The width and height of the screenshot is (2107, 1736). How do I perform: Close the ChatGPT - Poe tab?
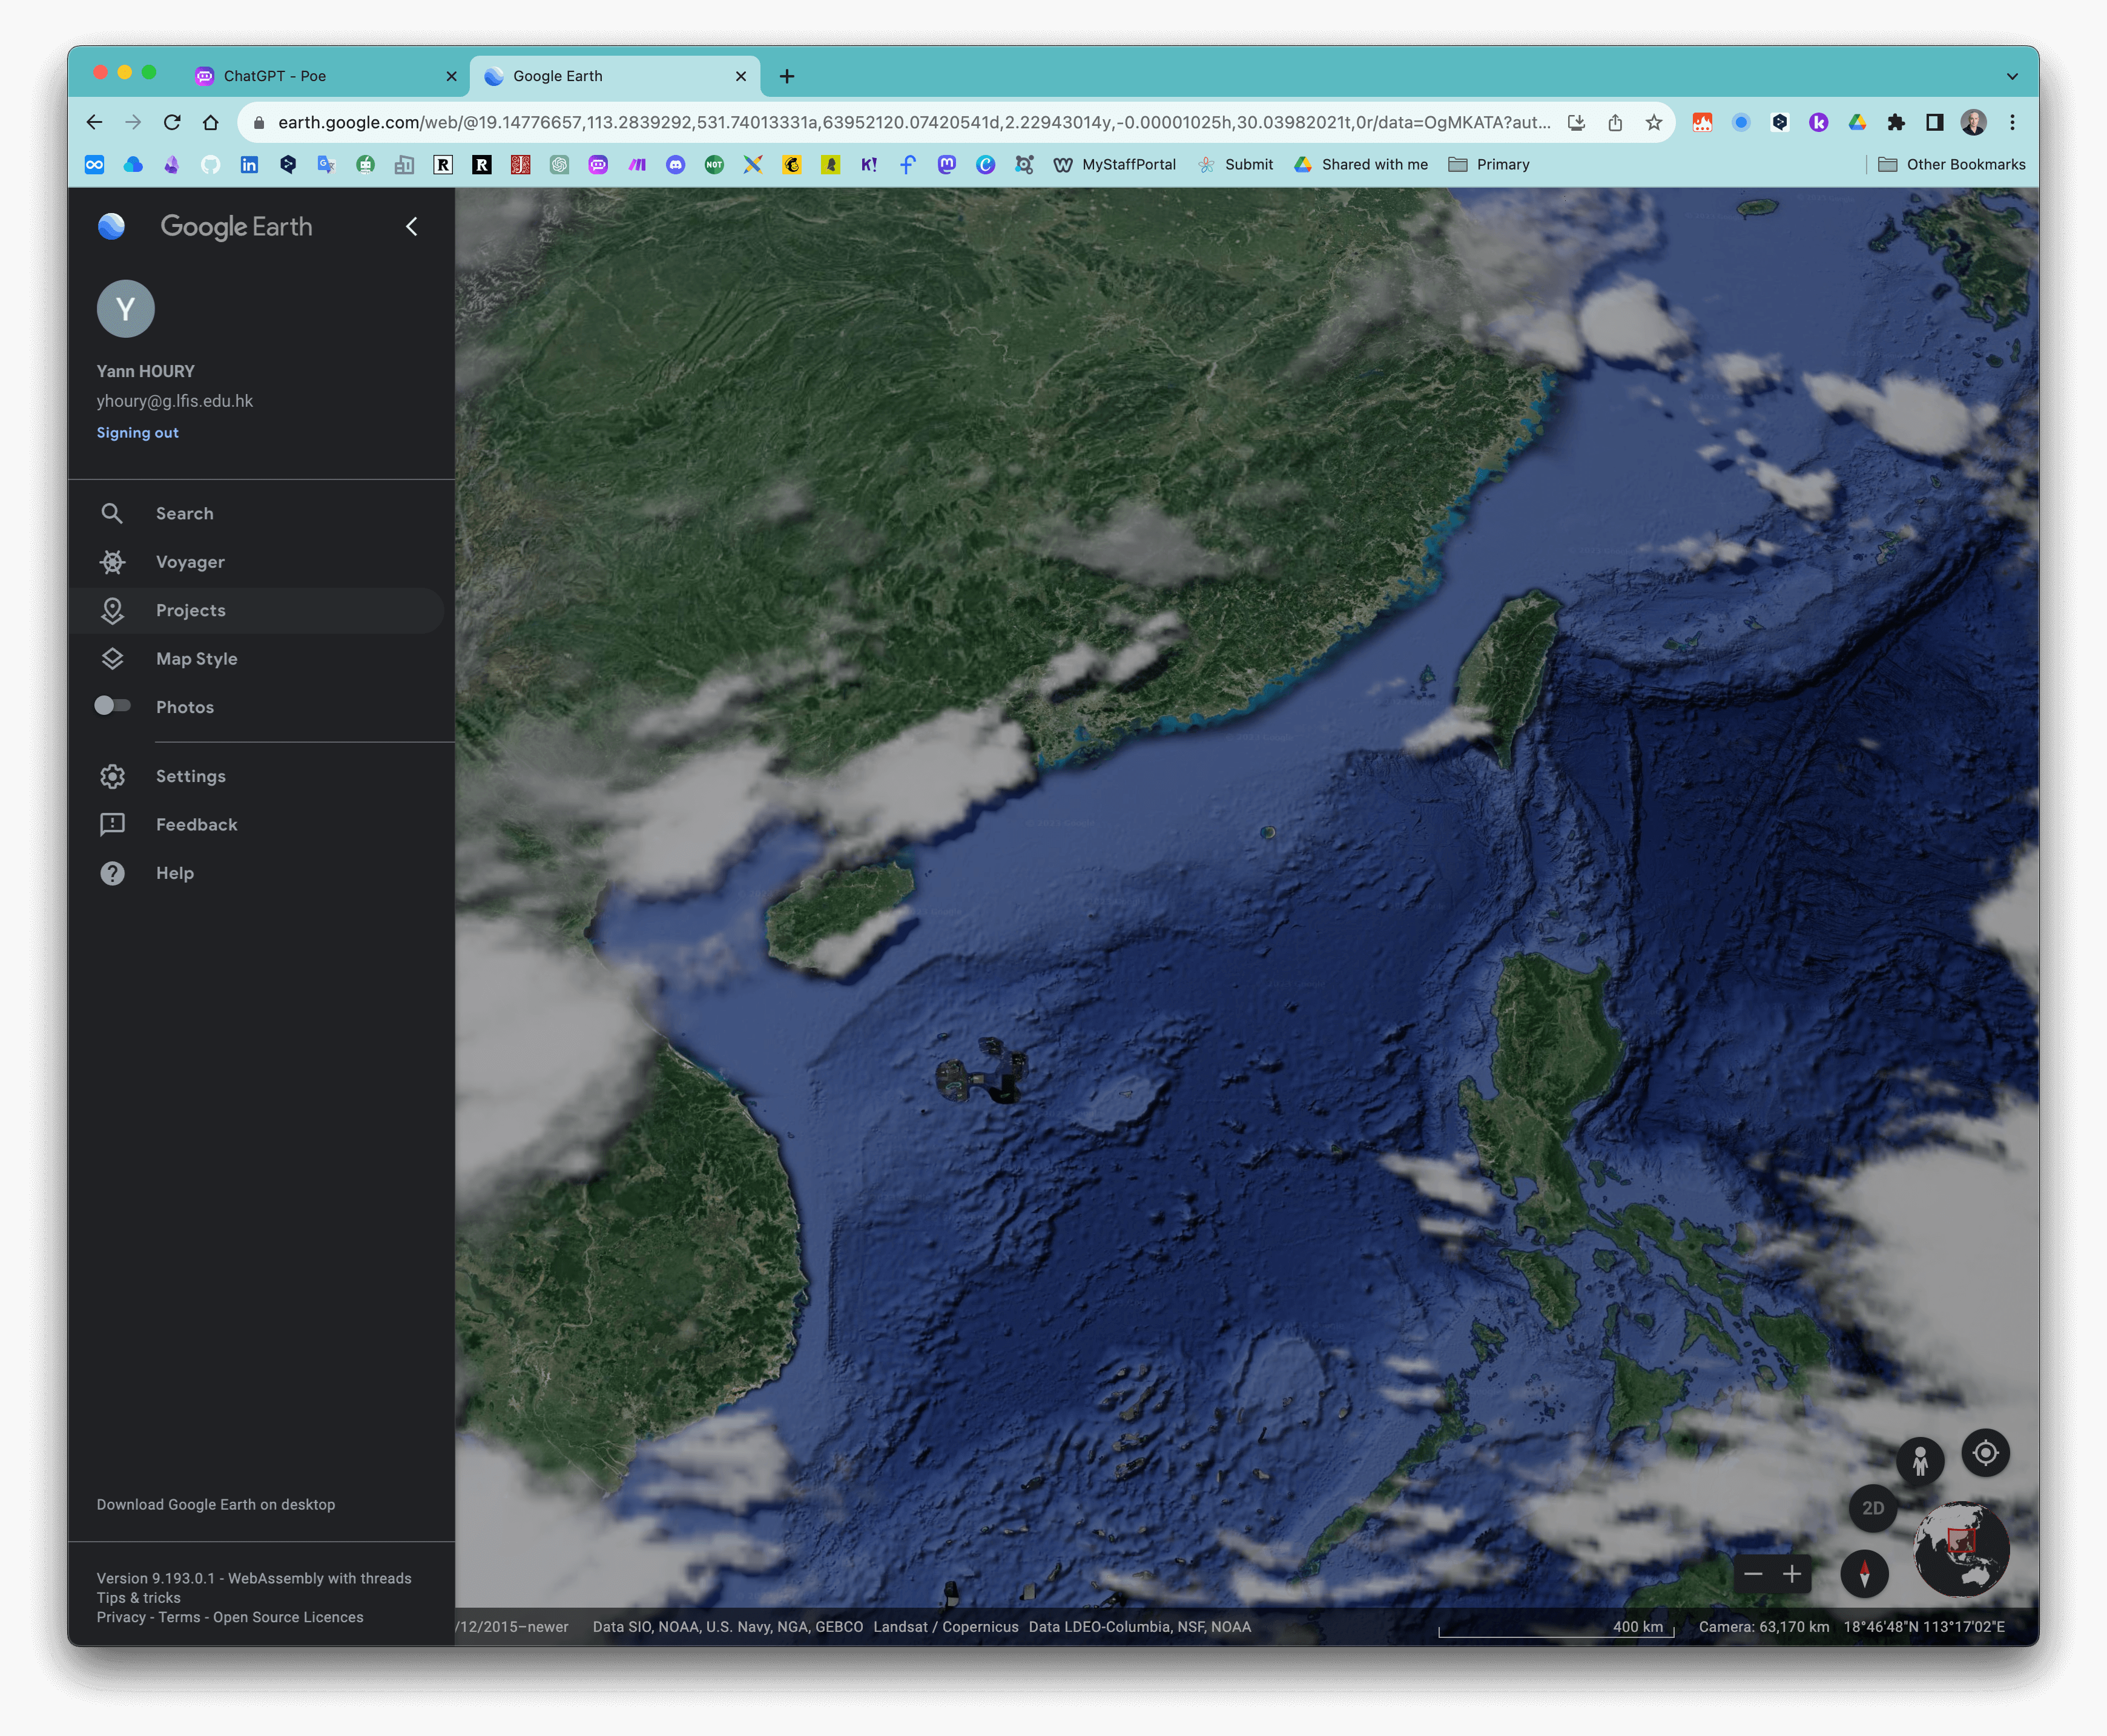(451, 76)
